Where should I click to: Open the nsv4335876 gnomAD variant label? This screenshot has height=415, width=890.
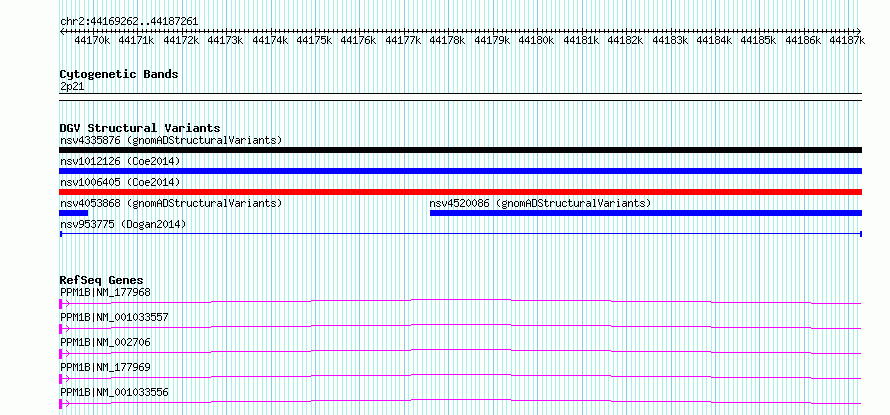coord(171,140)
